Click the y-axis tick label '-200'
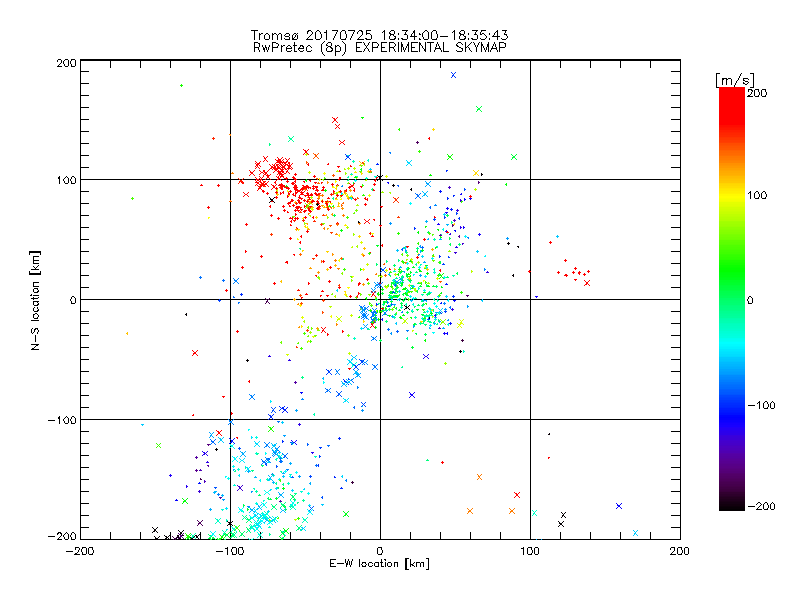Screen dimensions: 800x600 pyautogui.click(x=62, y=536)
